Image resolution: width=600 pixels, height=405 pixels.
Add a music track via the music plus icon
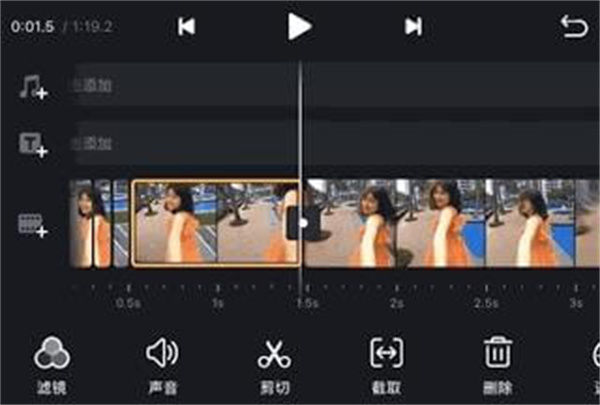(34, 87)
